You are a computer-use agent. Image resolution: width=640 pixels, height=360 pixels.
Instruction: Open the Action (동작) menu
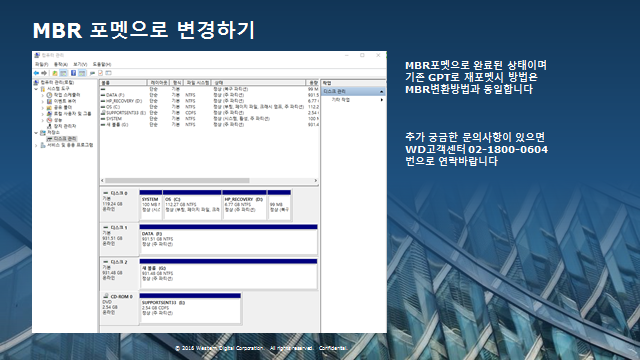point(61,64)
